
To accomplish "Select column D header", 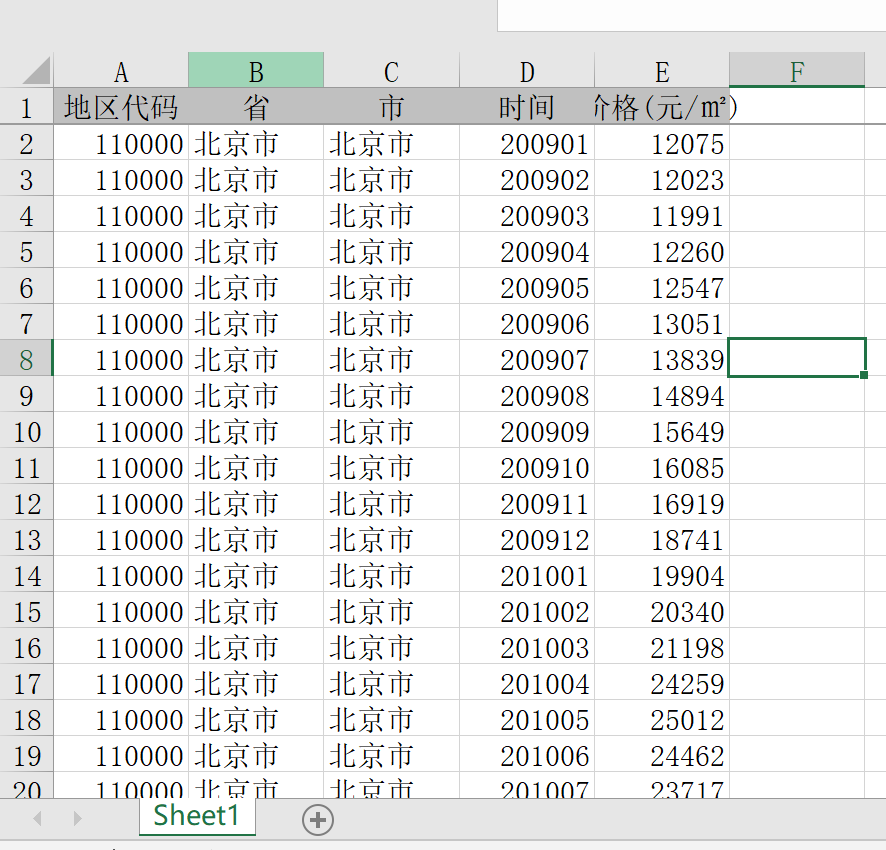I will (x=527, y=71).
